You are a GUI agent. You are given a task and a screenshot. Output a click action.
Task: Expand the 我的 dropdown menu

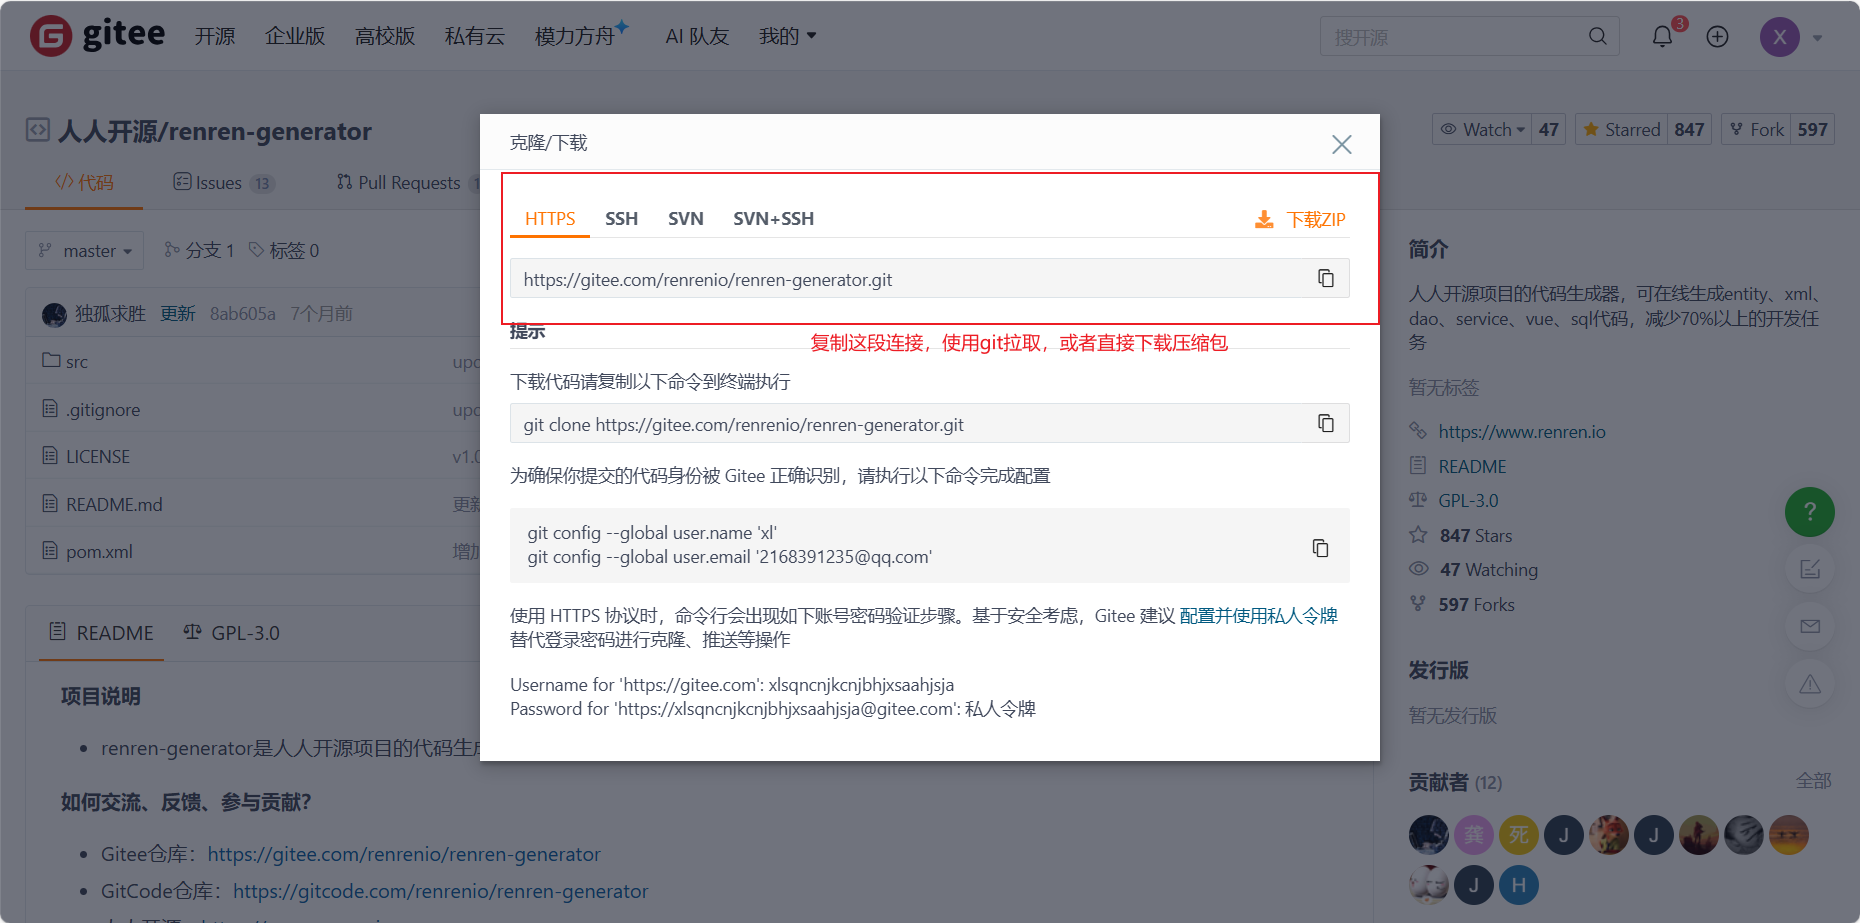coord(787,37)
